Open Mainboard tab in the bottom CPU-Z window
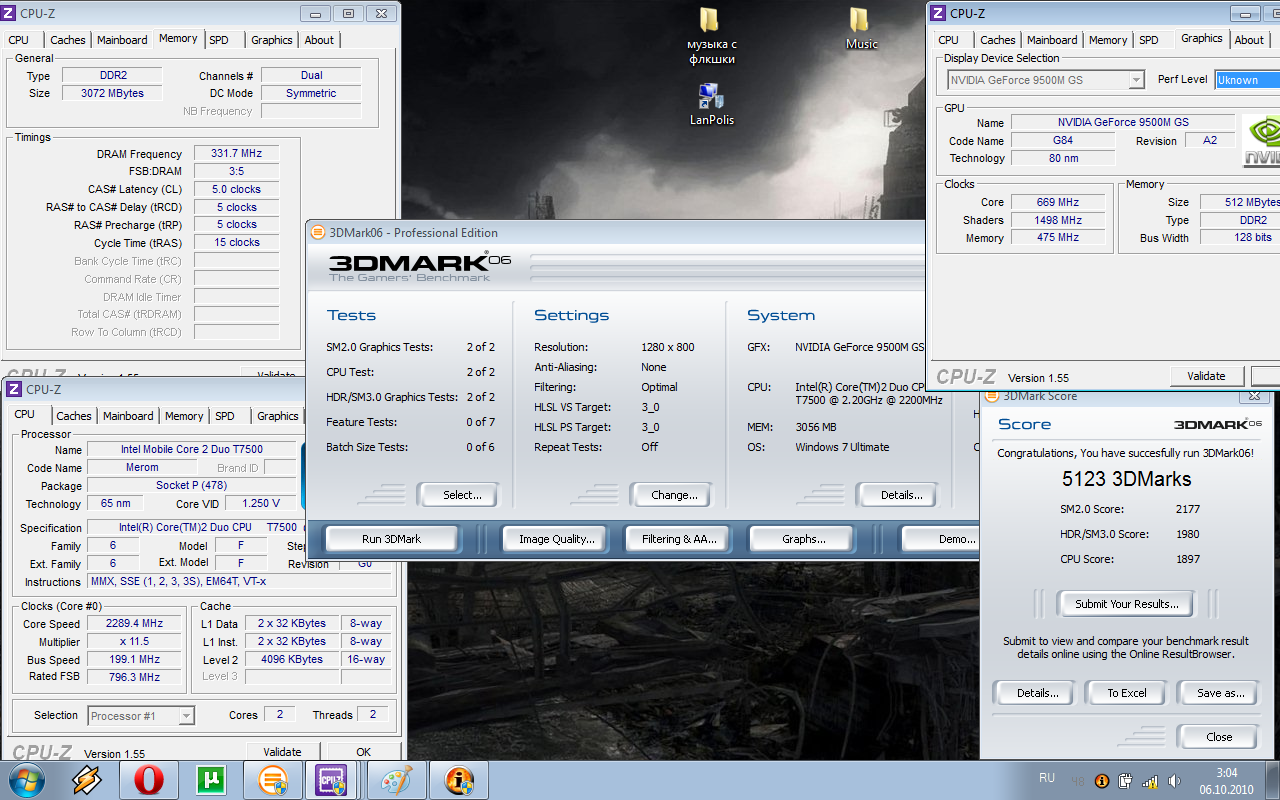This screenshot has height=800, width=1280. click(128, 416)
